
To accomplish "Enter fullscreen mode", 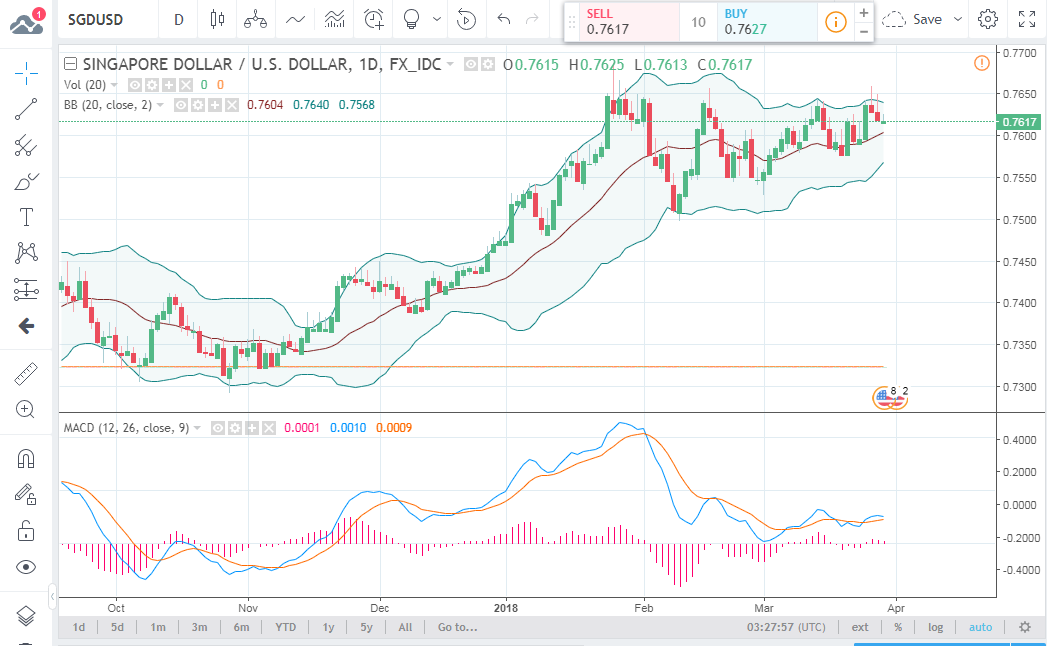I will click(x=1027, y=19).
